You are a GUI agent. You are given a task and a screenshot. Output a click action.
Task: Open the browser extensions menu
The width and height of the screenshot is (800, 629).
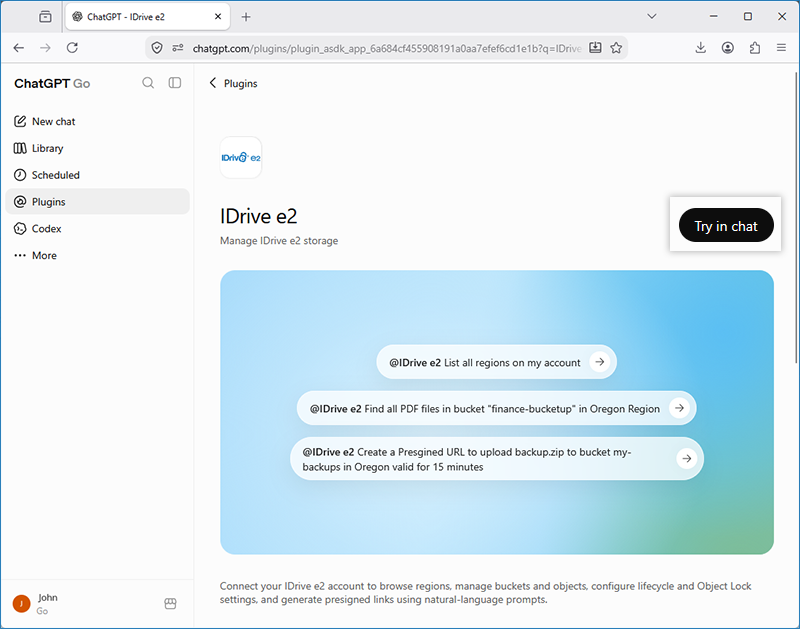click(755, 48)
